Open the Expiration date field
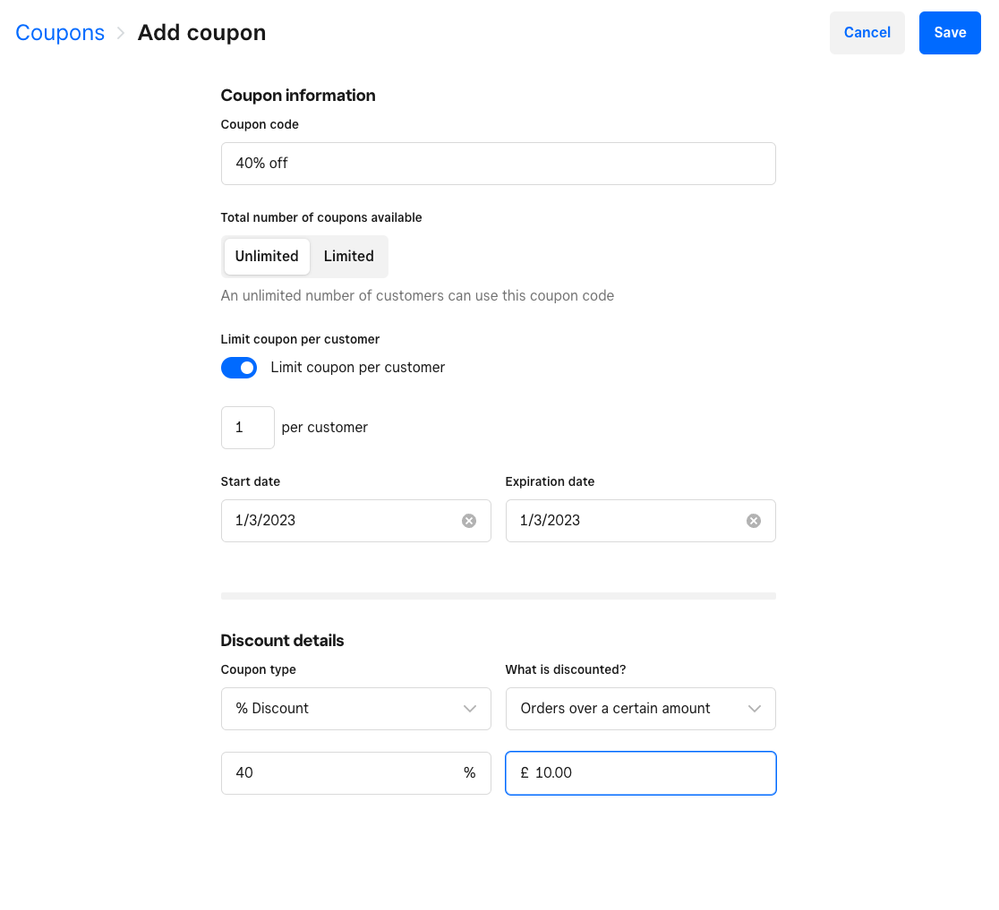This screenshot has width=999, height=910. [625, 521]
